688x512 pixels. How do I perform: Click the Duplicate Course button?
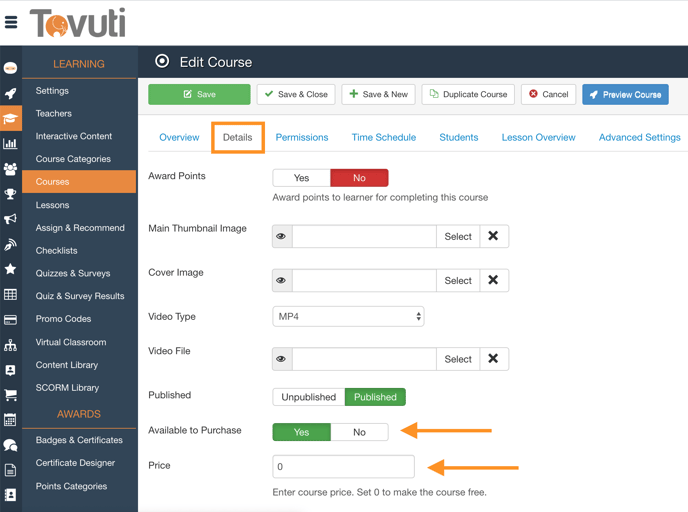point(468,94)
